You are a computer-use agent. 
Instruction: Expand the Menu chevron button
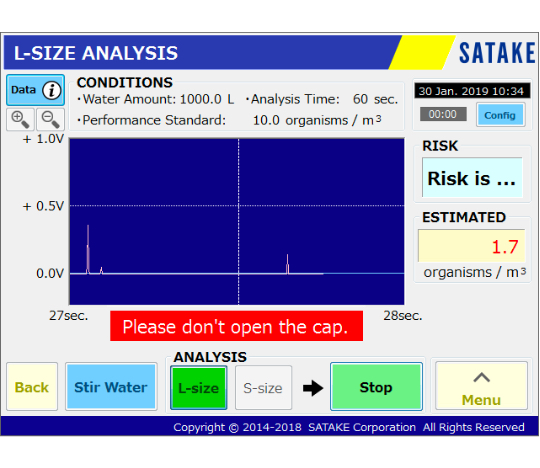[481, 386]
